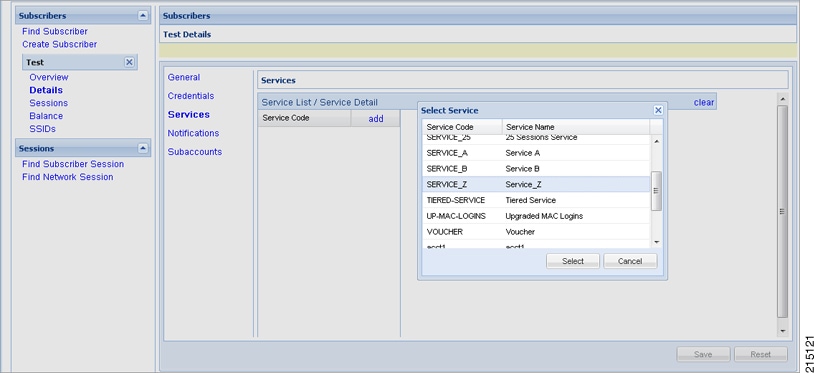Image resolution: width=814 pixels, height=373 pixels.
Task: Open Find Network Session
Action: point(67,177)
